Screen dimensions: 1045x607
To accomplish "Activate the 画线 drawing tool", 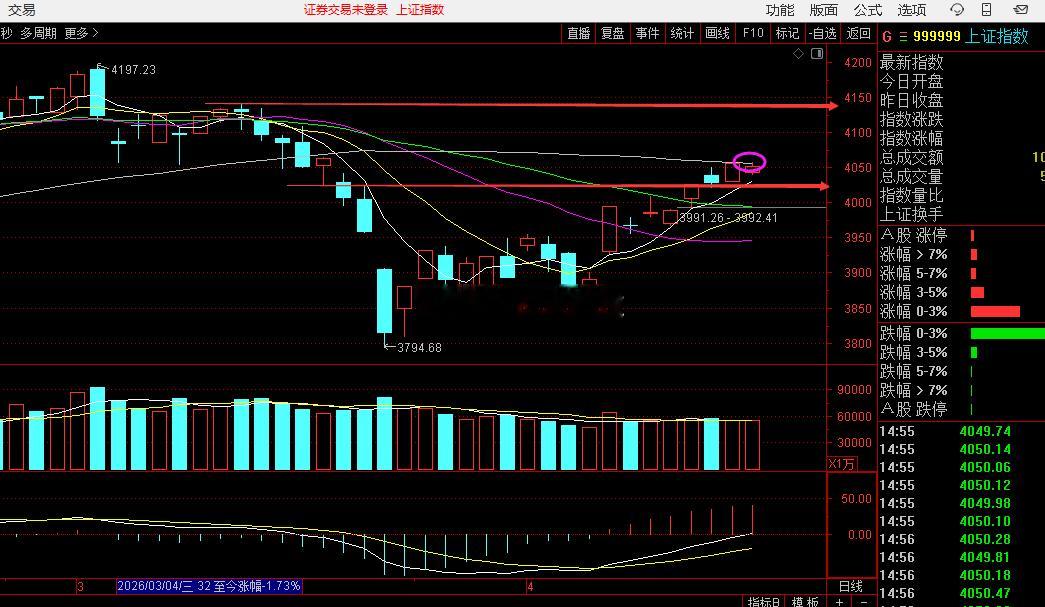I will click(717, 33).
